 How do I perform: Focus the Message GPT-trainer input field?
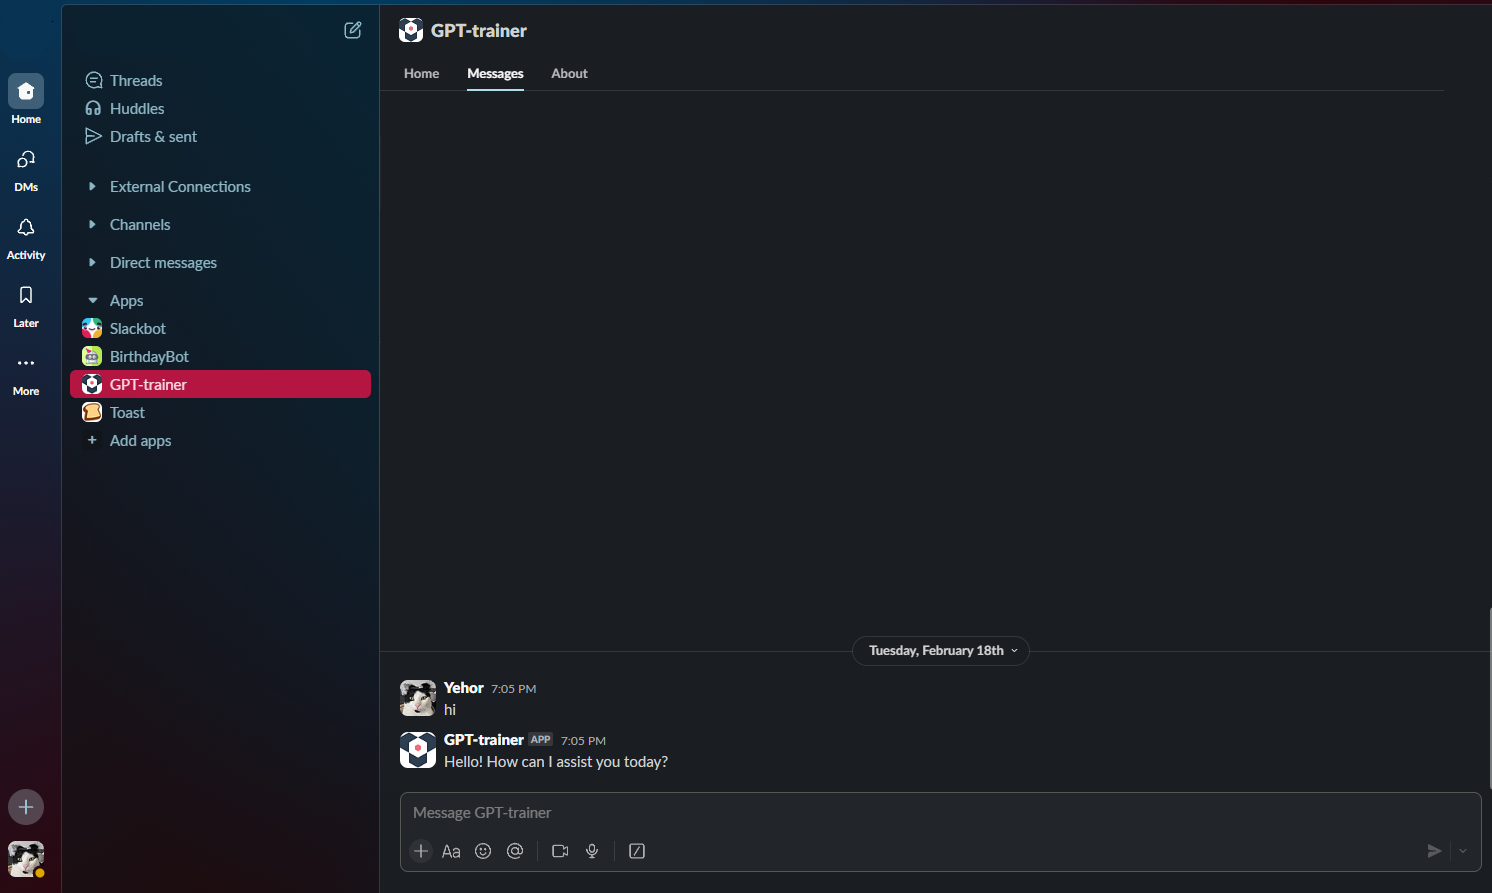940,813
